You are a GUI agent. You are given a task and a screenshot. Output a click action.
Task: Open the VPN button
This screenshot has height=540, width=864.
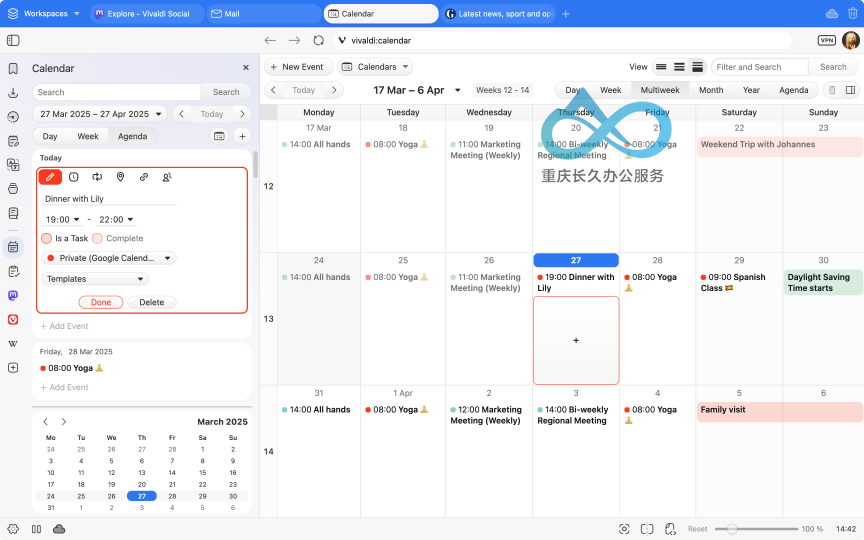(827, 40)
